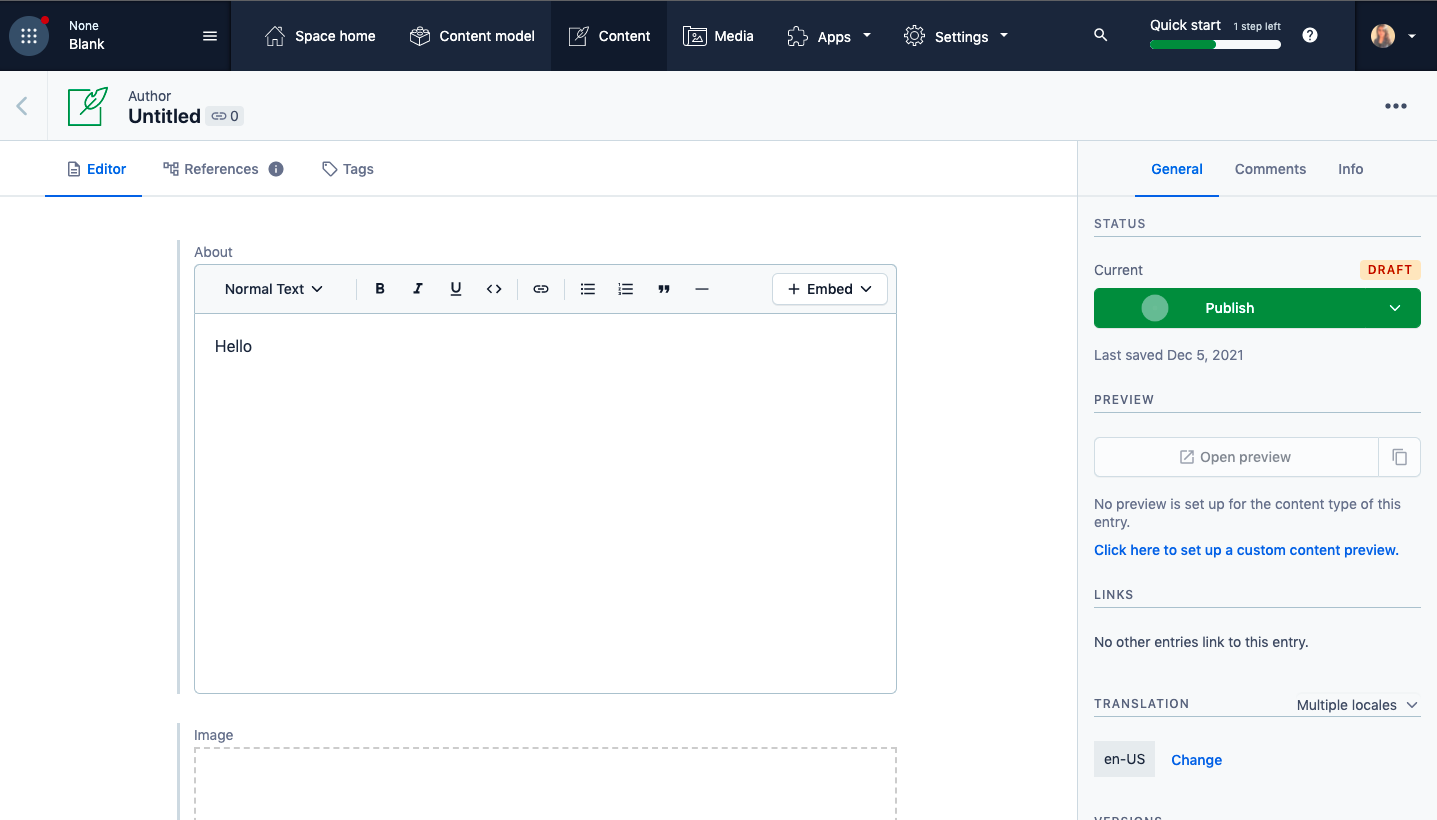Toggle italic formatting in the About field
The height and width of the screenshot is (820, 1437).
[418, 288]
